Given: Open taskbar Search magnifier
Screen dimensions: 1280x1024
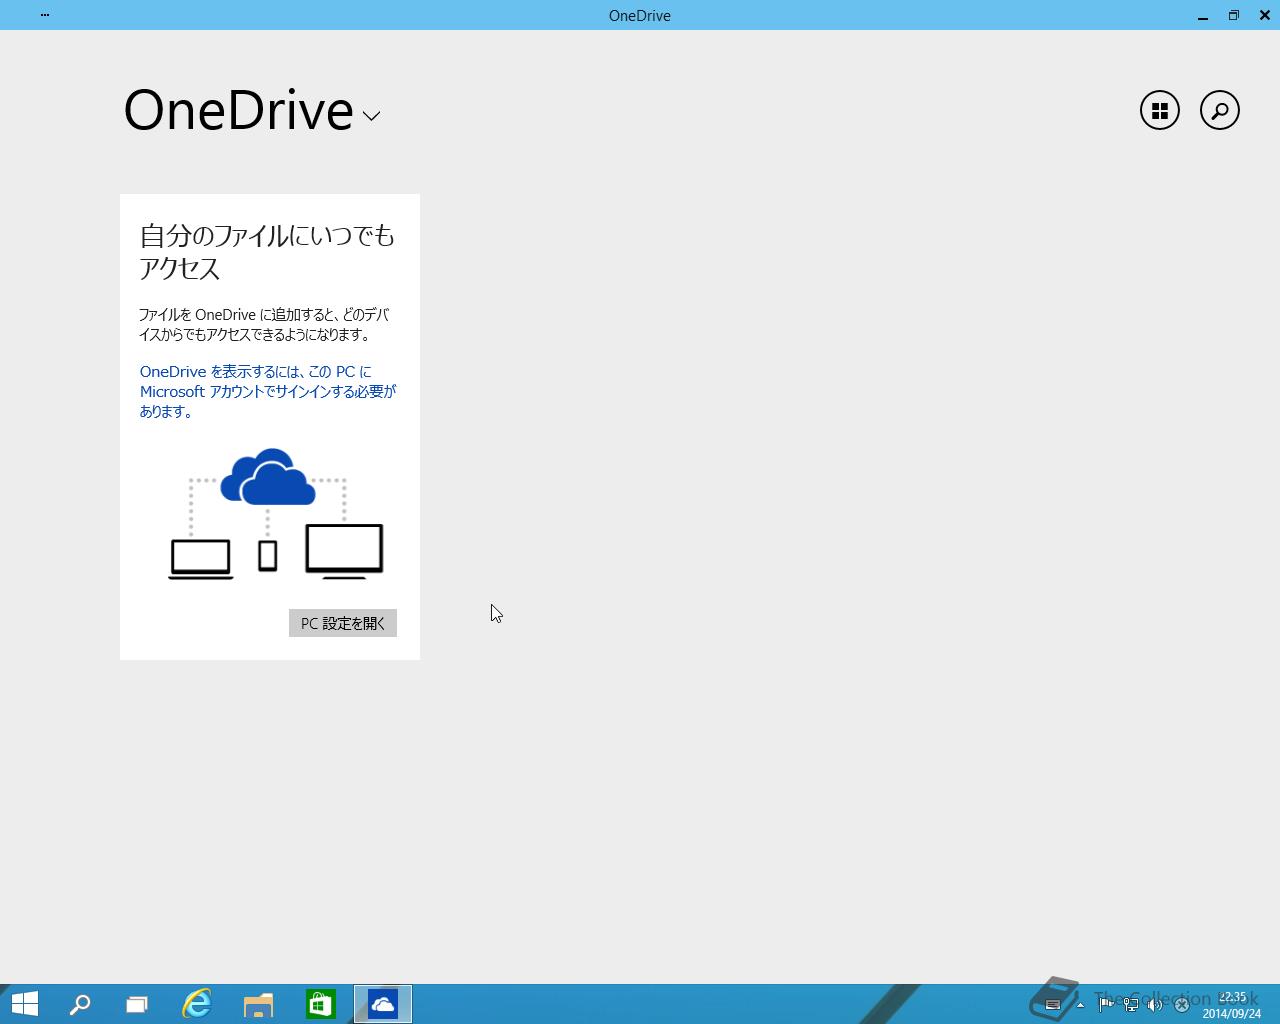Looking at the screenshot, I should (x=80, y=1004).
